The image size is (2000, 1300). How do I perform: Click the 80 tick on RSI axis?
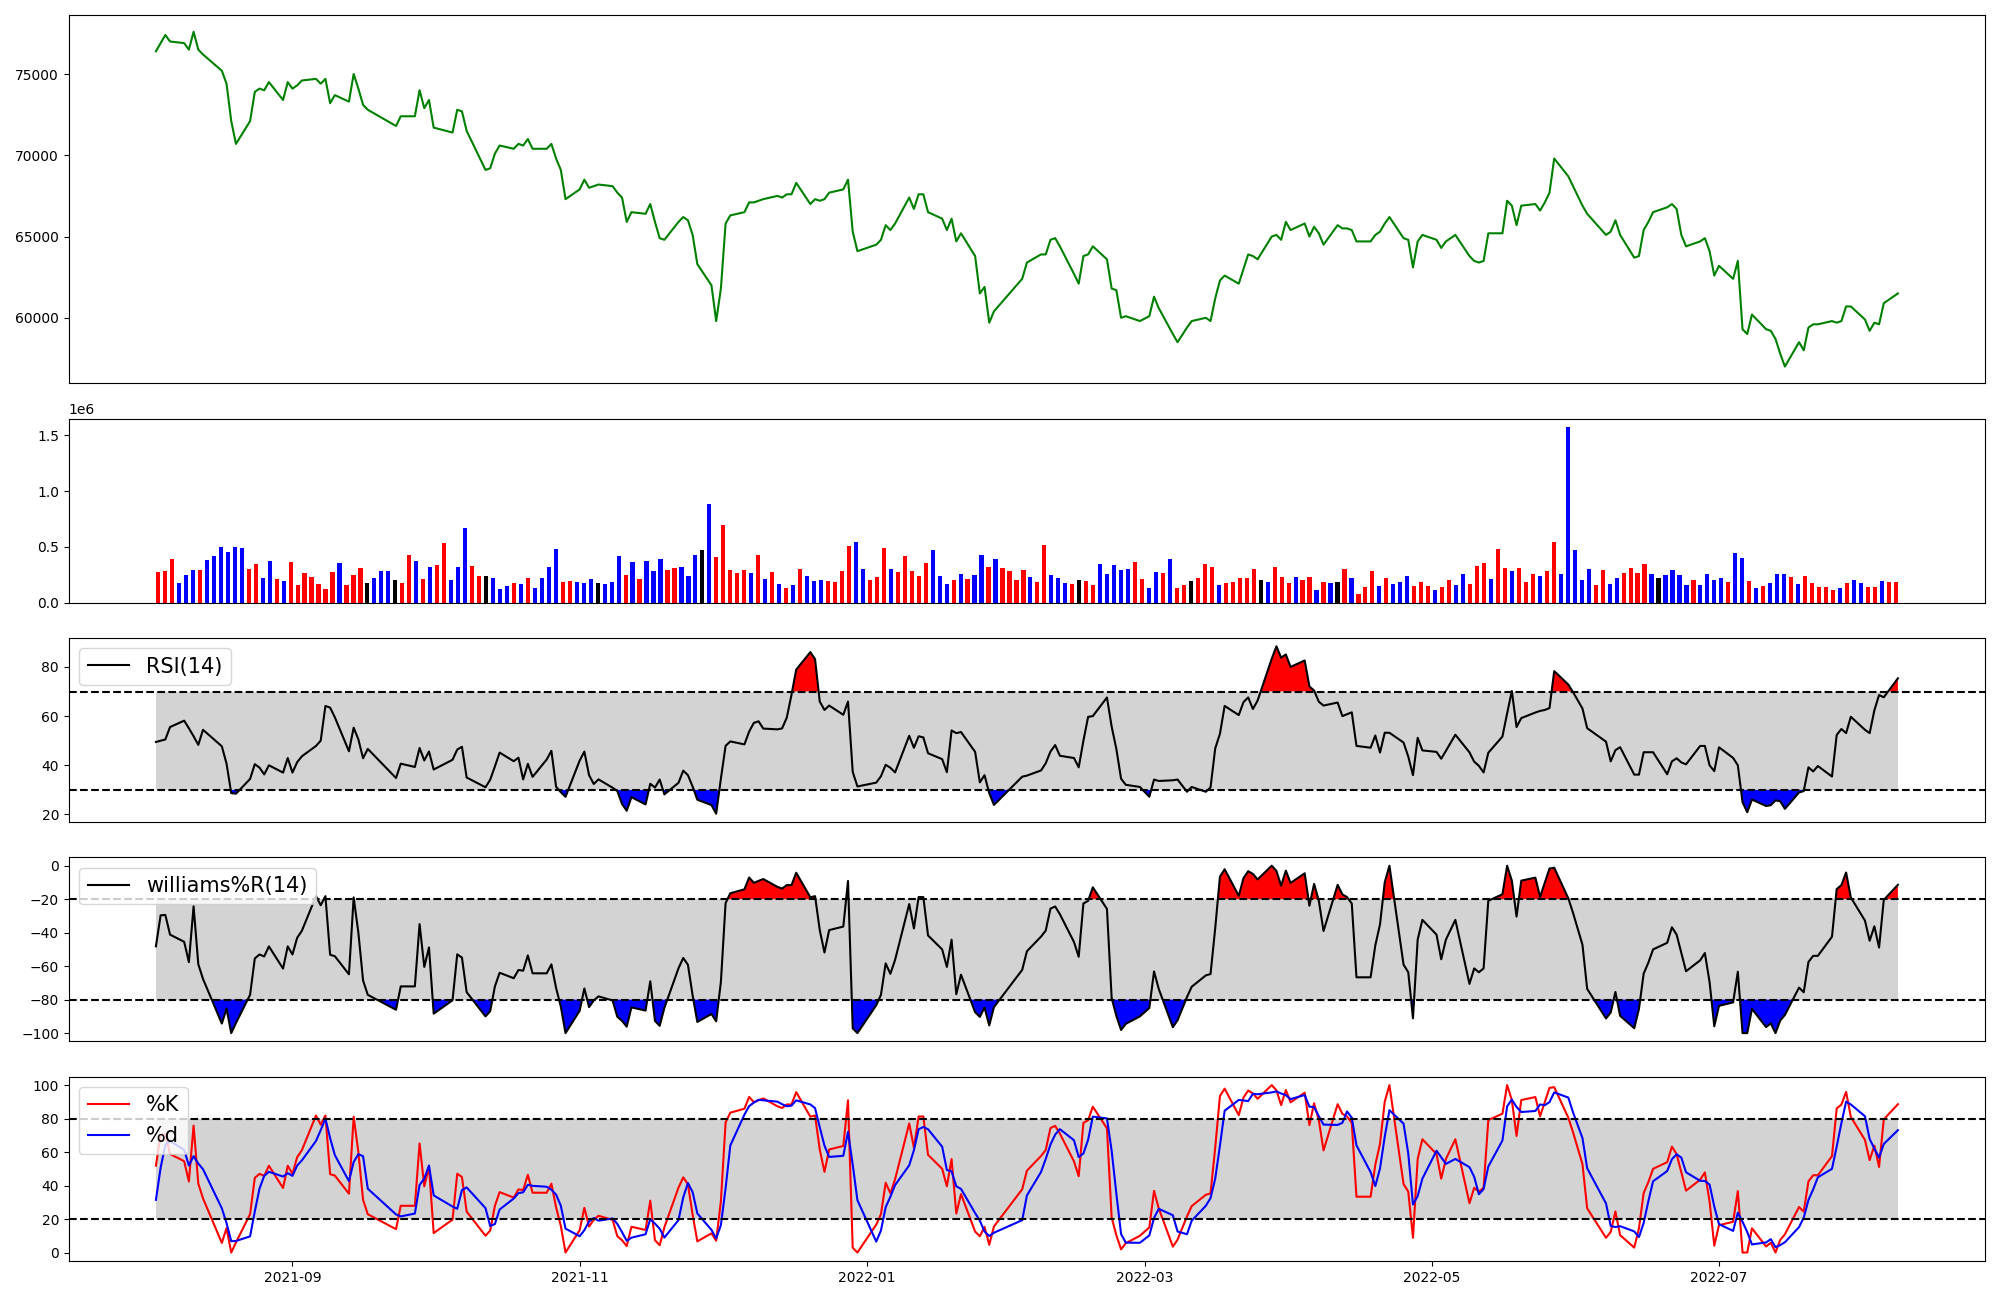[51, 667]
